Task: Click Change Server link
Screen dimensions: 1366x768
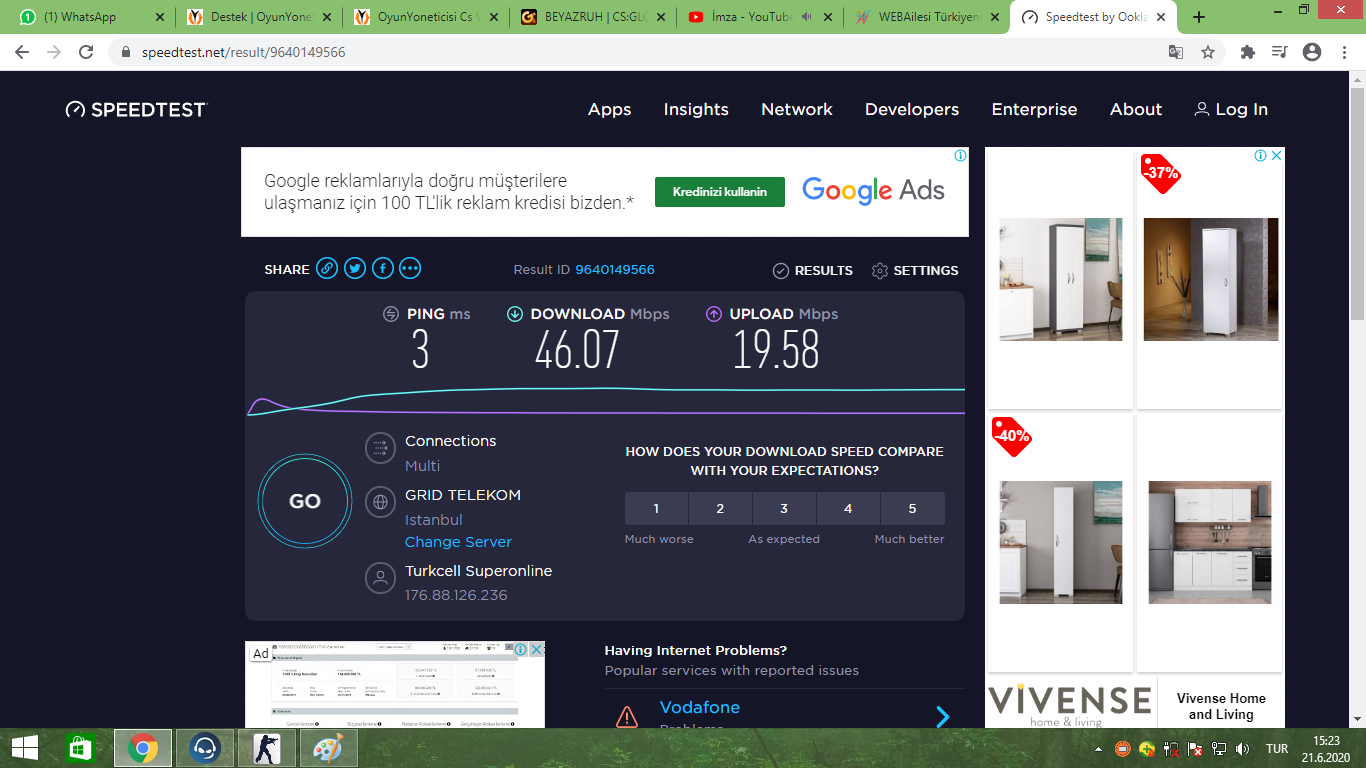Action: coord(458,542)
